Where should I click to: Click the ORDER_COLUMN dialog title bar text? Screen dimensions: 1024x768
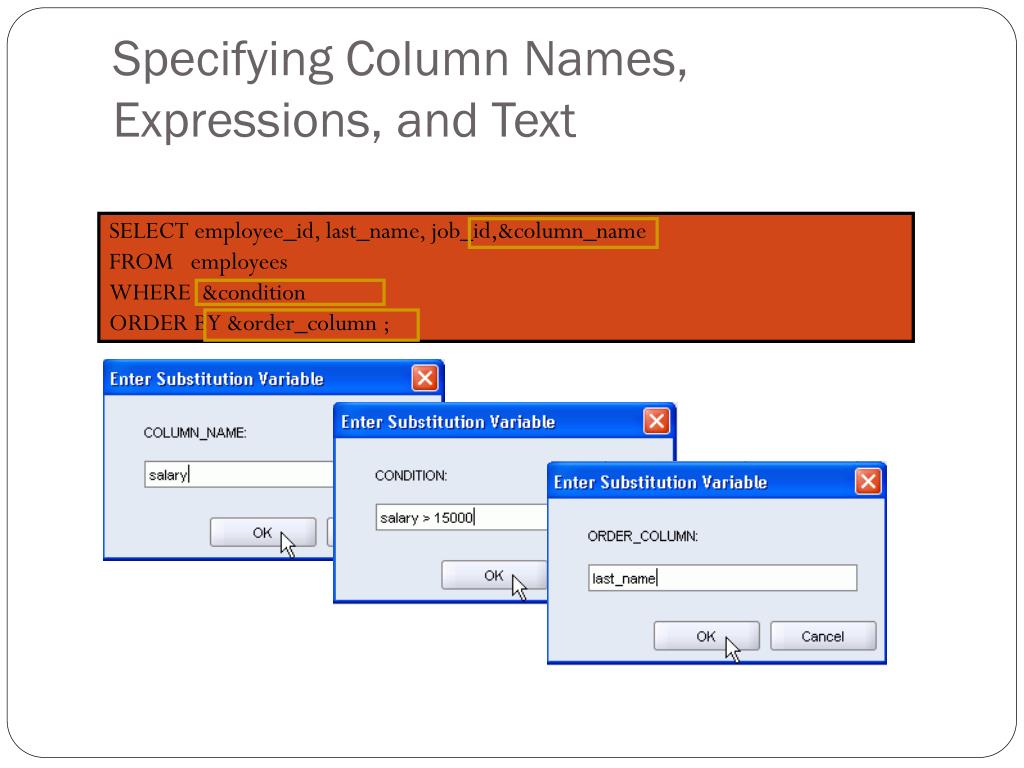click(x=660, y=483)
